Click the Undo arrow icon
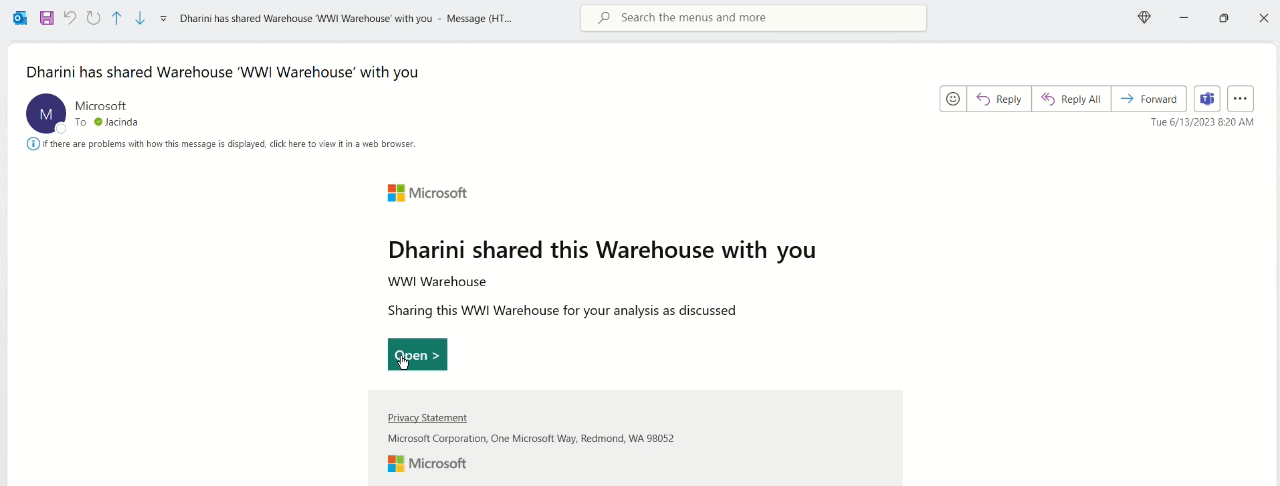The height and width of the screenshot is (486, 1280). coord(70,18)
